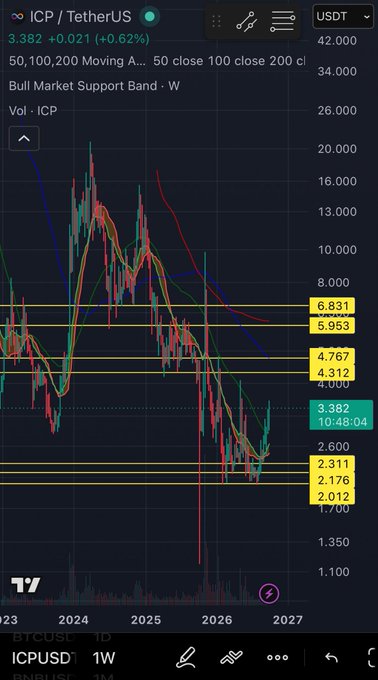Open the indicators chart icon in bottom bar
The image size is (378, 680).
coord(231,658)
